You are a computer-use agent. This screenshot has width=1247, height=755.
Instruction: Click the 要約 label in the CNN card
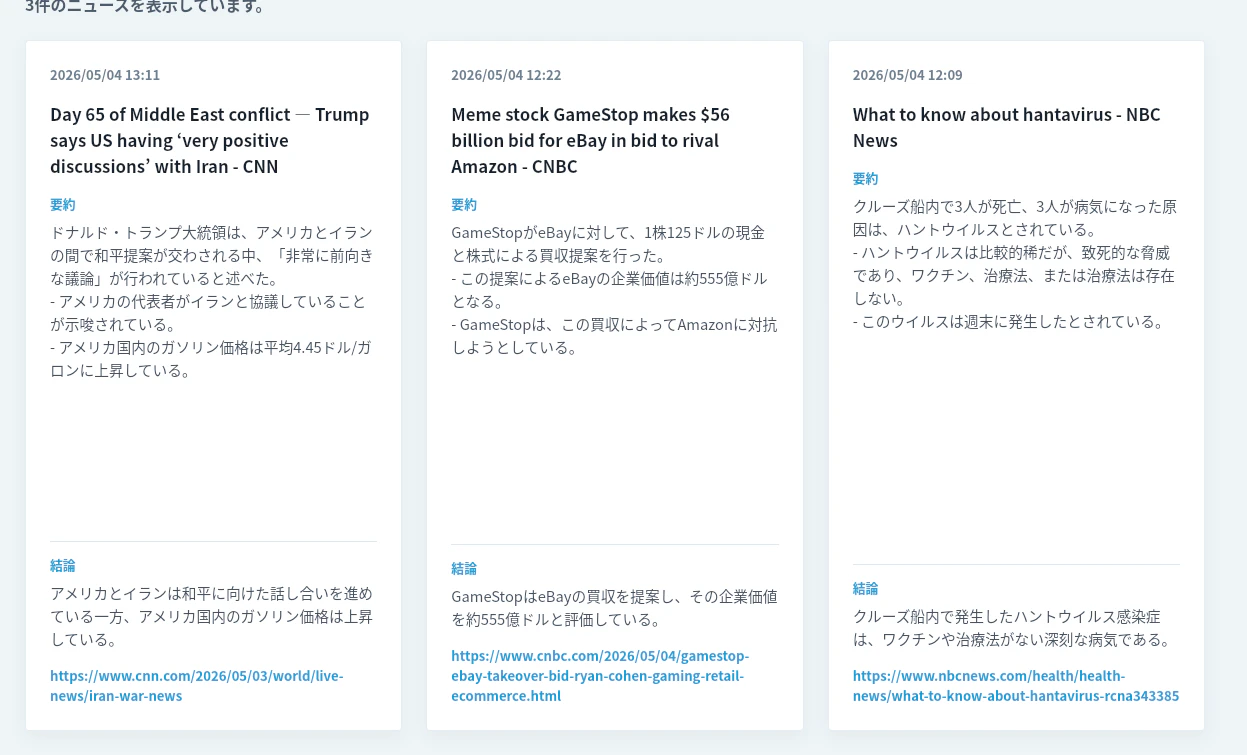tap(63, 204)
